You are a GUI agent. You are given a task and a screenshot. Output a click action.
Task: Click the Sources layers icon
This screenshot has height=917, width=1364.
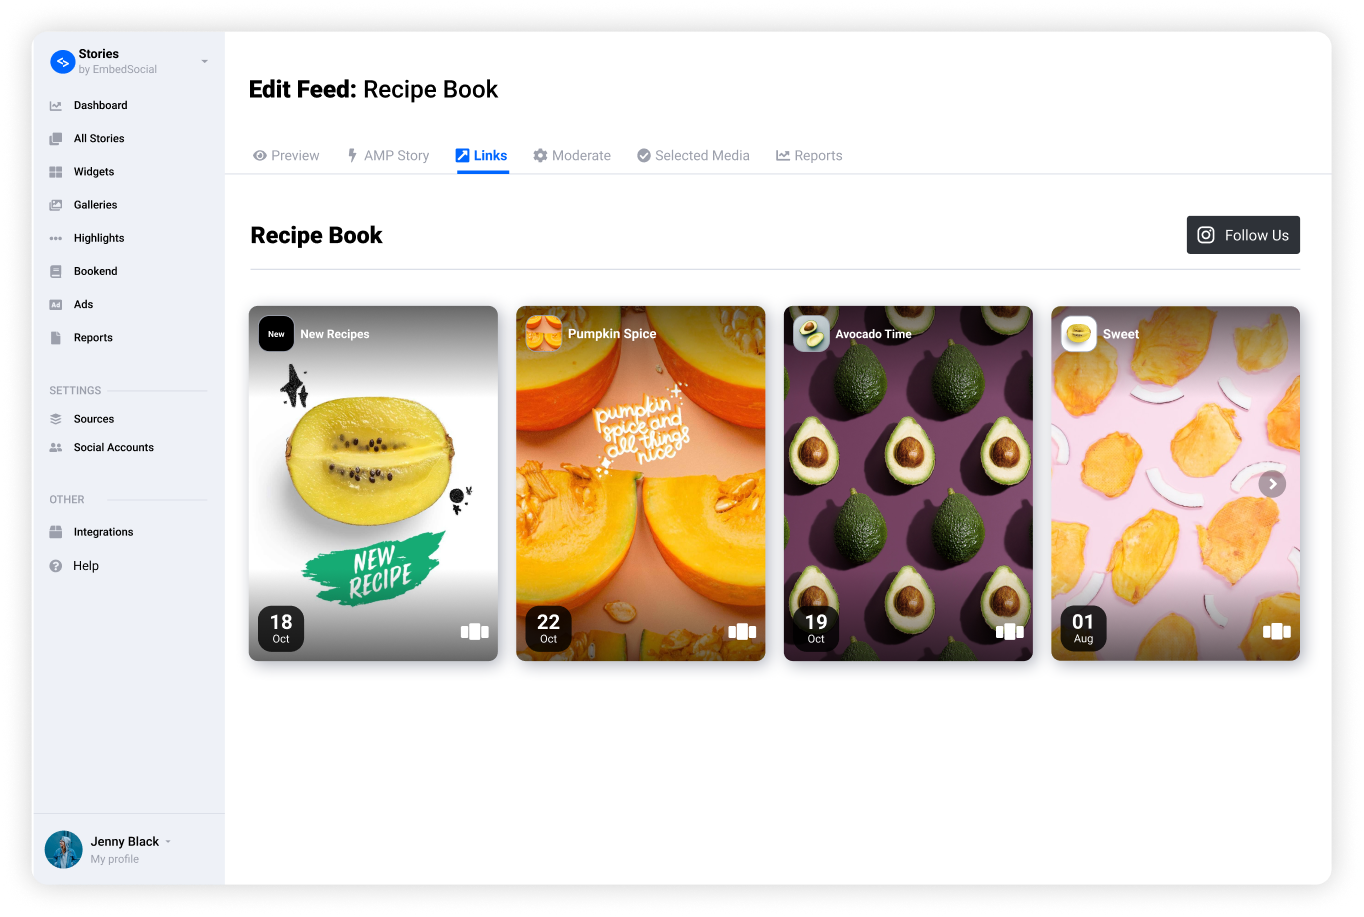pos(56,419)
